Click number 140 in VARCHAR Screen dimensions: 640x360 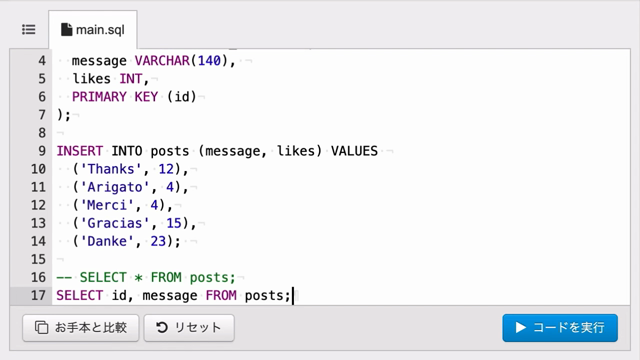click(209, 61)
